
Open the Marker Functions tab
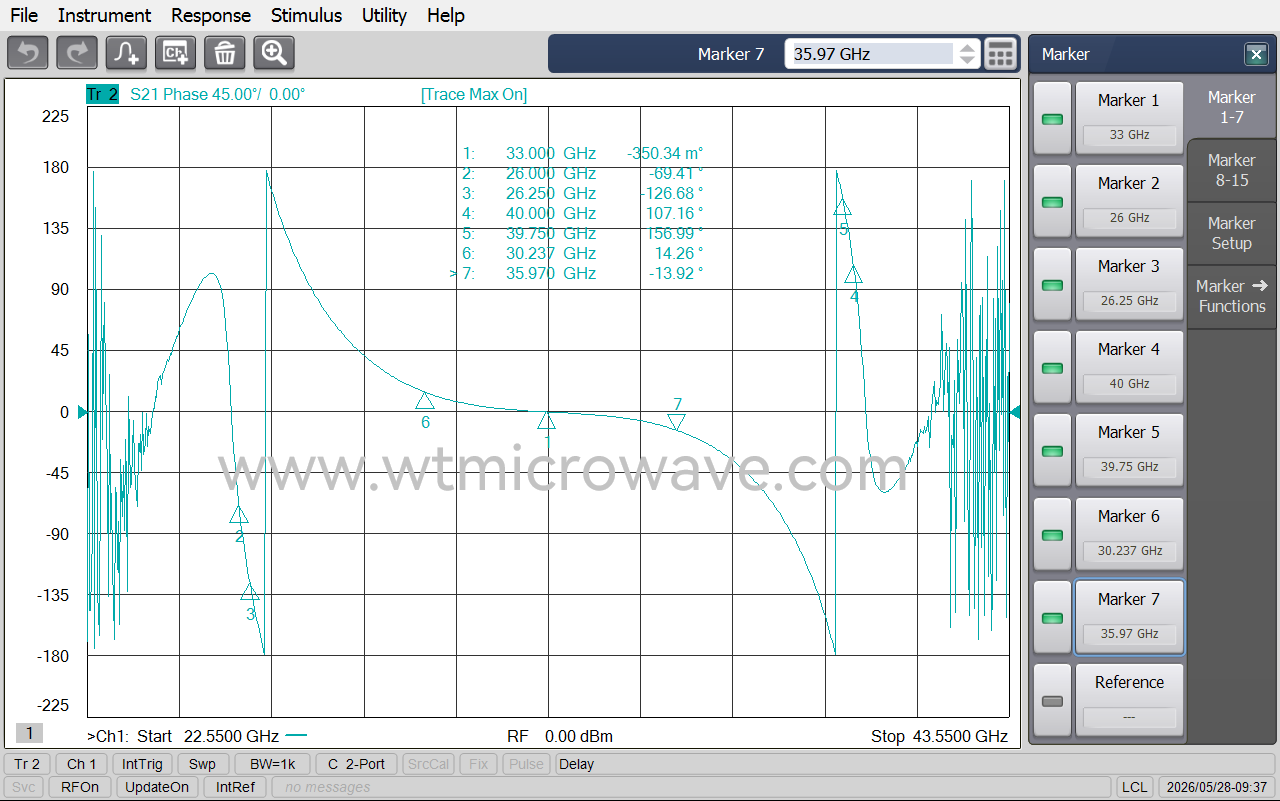[1231, 296]
